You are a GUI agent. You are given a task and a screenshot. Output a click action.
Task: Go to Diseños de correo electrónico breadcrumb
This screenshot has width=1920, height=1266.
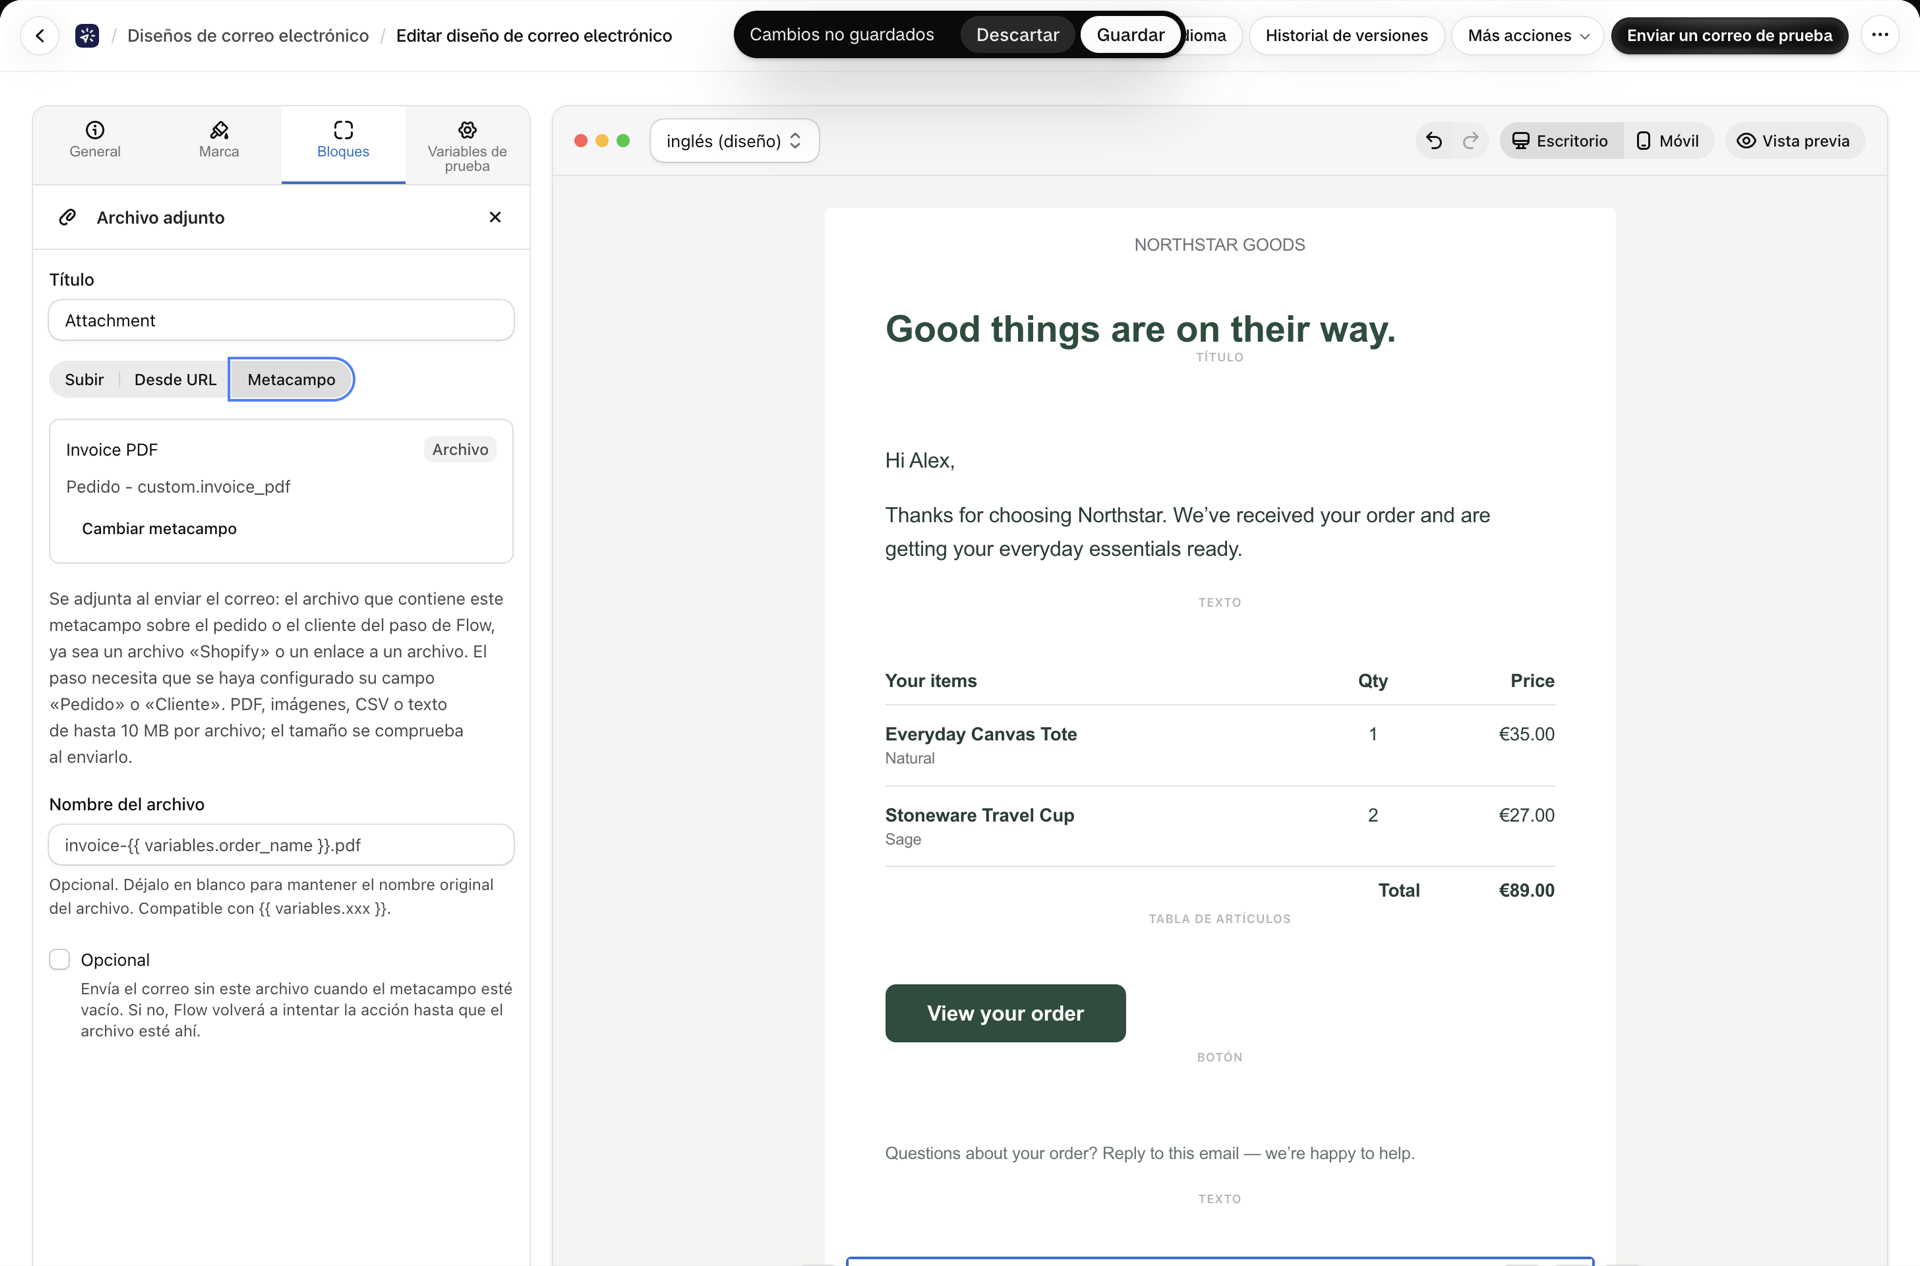point(248,36)
